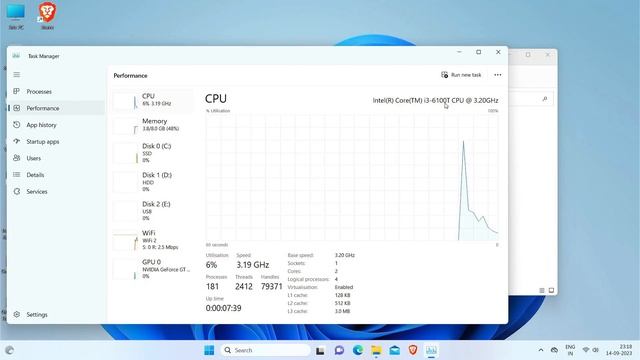Open the Mail app from taskbar
Viewport: 640px width, 360px height.
(x=394, y=350)
